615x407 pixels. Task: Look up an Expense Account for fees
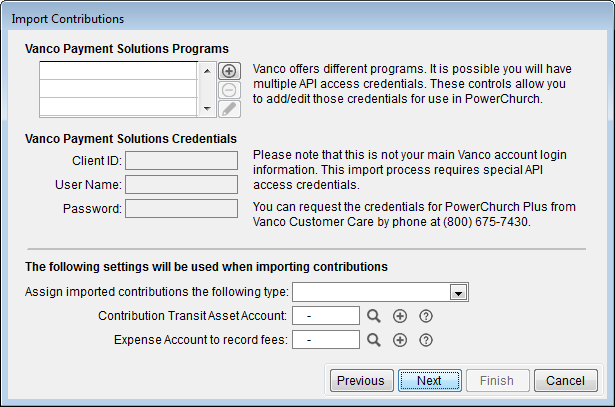(374, 340)
